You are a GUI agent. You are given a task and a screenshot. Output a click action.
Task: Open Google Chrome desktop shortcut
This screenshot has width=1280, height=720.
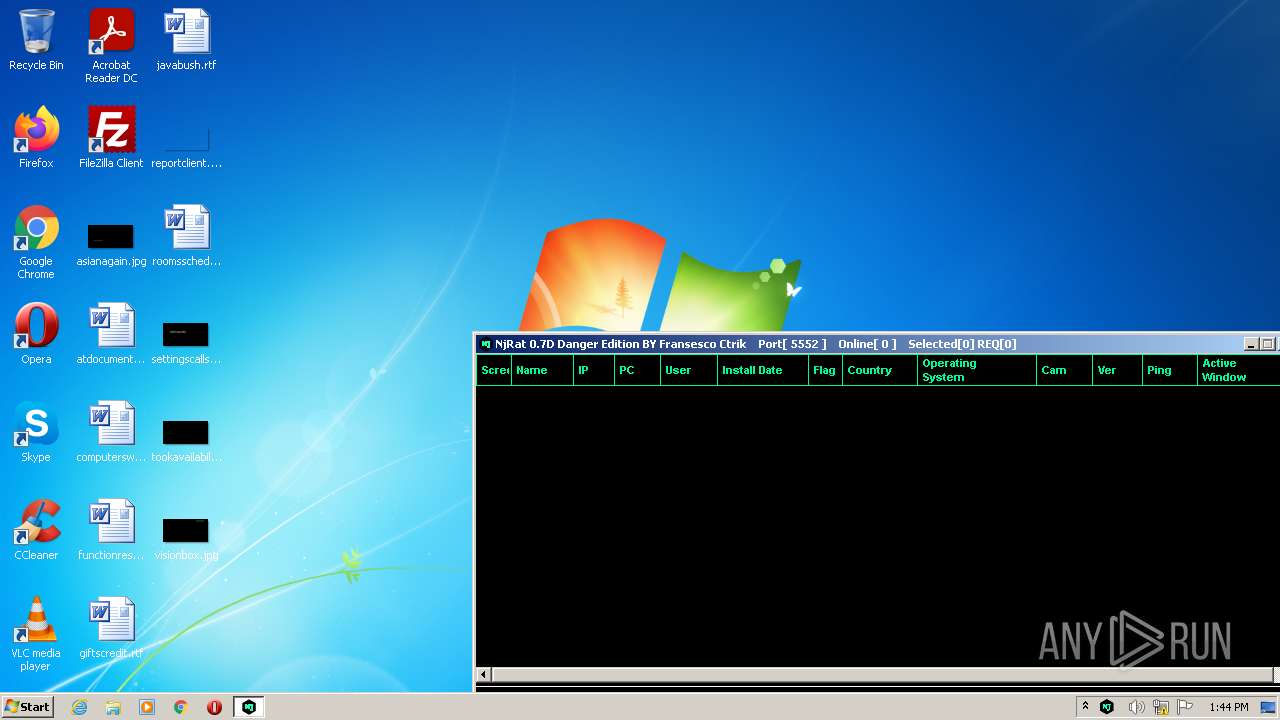[36, 242]
